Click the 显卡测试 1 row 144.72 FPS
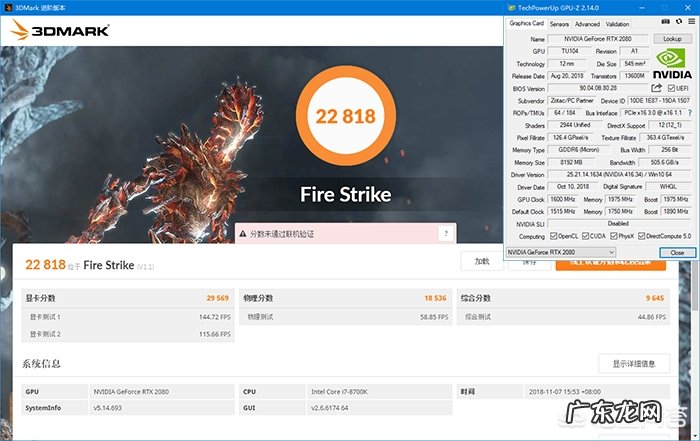700x441 pixels. click(127, 317)
